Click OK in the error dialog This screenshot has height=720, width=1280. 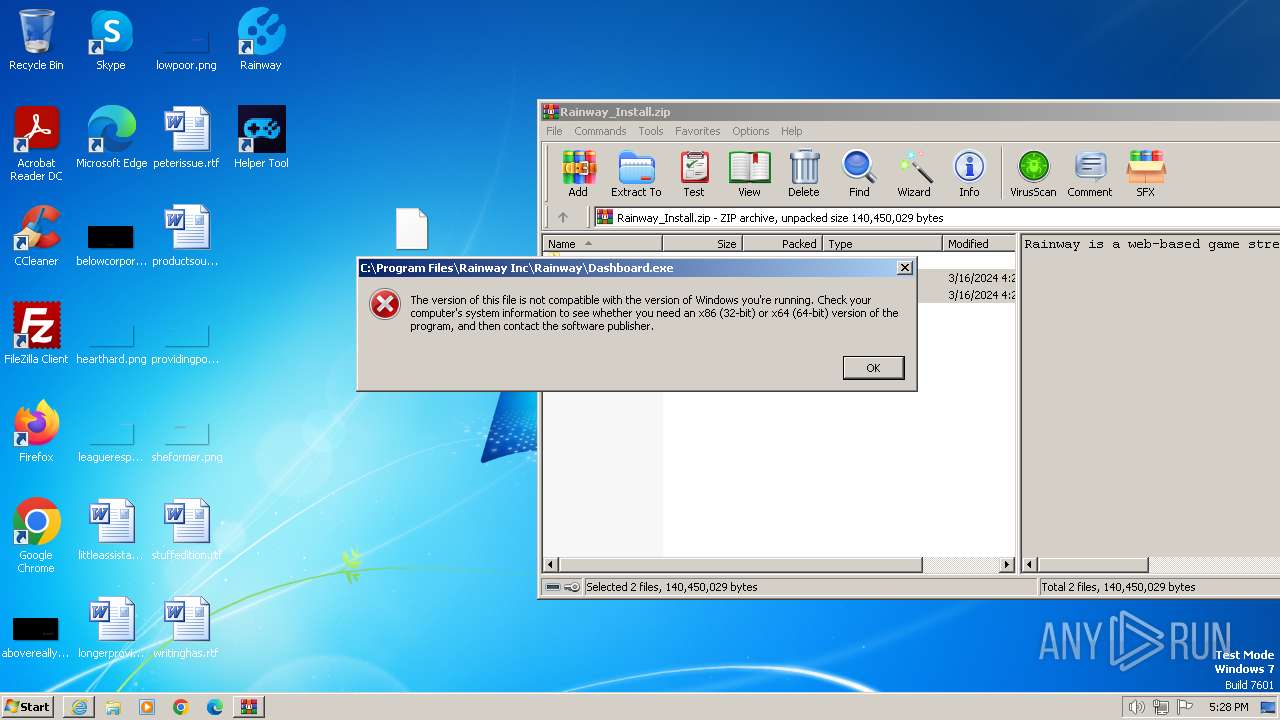873,368
